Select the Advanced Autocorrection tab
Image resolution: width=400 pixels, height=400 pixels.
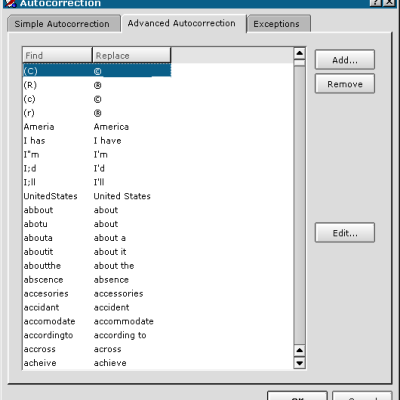pyautogui.click(x=184, y=23)
